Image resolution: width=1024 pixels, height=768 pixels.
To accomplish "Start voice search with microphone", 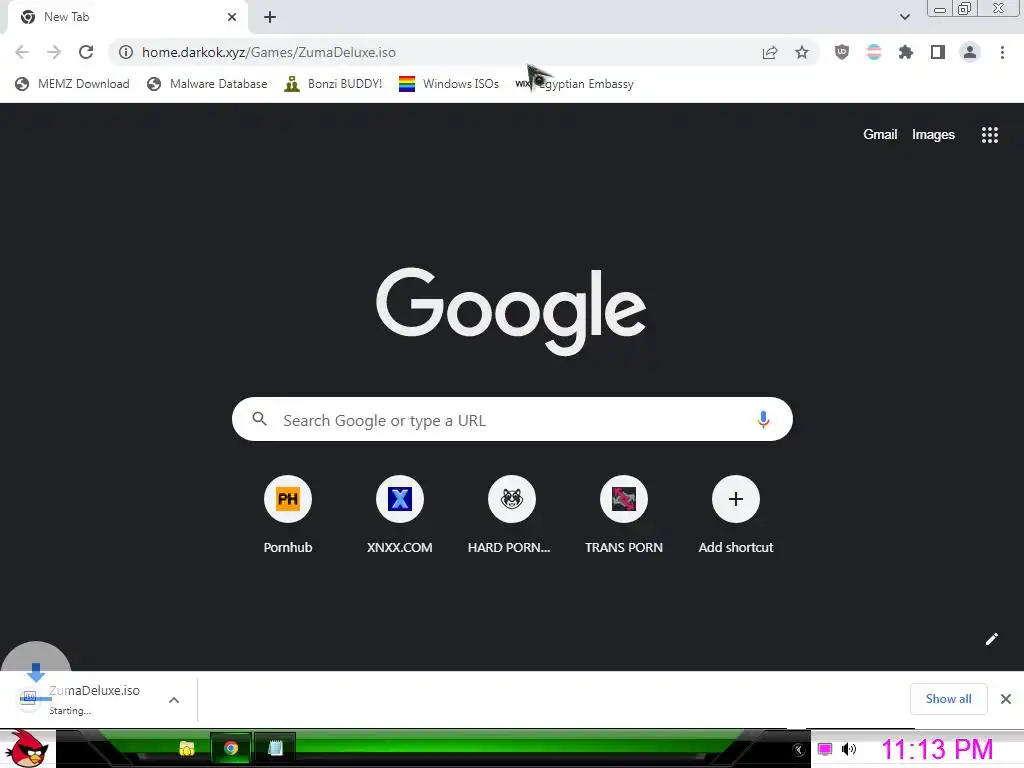I will 763,419.
